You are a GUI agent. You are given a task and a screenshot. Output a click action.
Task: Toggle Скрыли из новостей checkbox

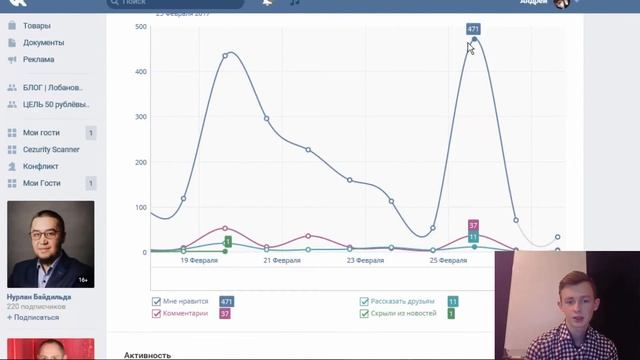(364, 313)
